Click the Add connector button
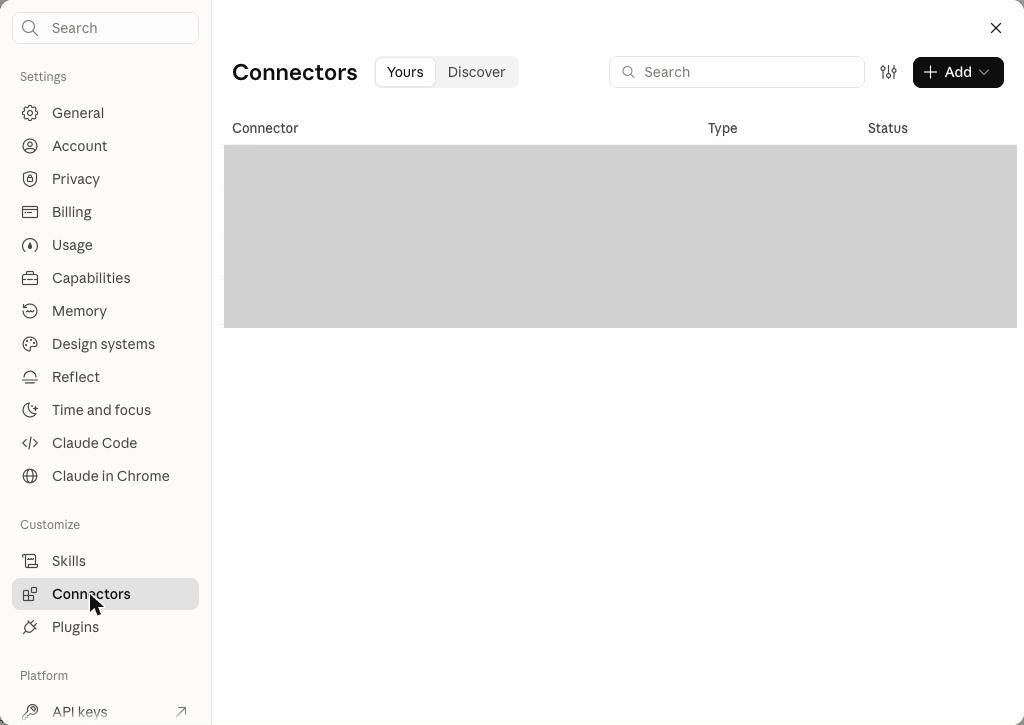This screenshot has height=725, width=1024. tap(958, 72)
